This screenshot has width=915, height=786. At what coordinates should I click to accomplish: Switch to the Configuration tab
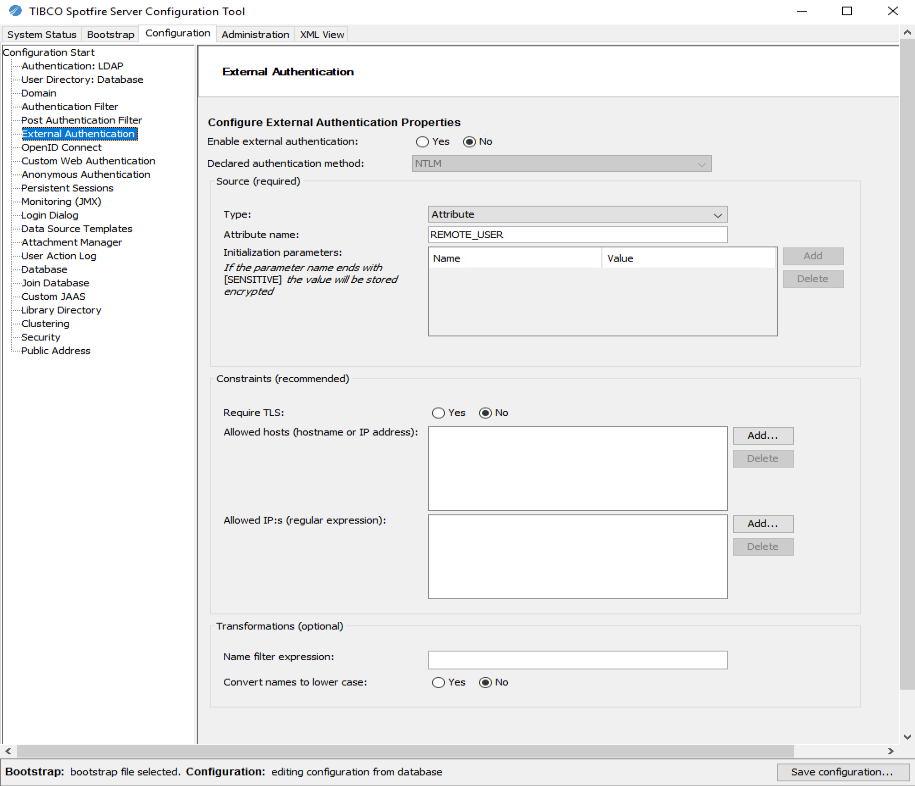(x=177, y=33)
